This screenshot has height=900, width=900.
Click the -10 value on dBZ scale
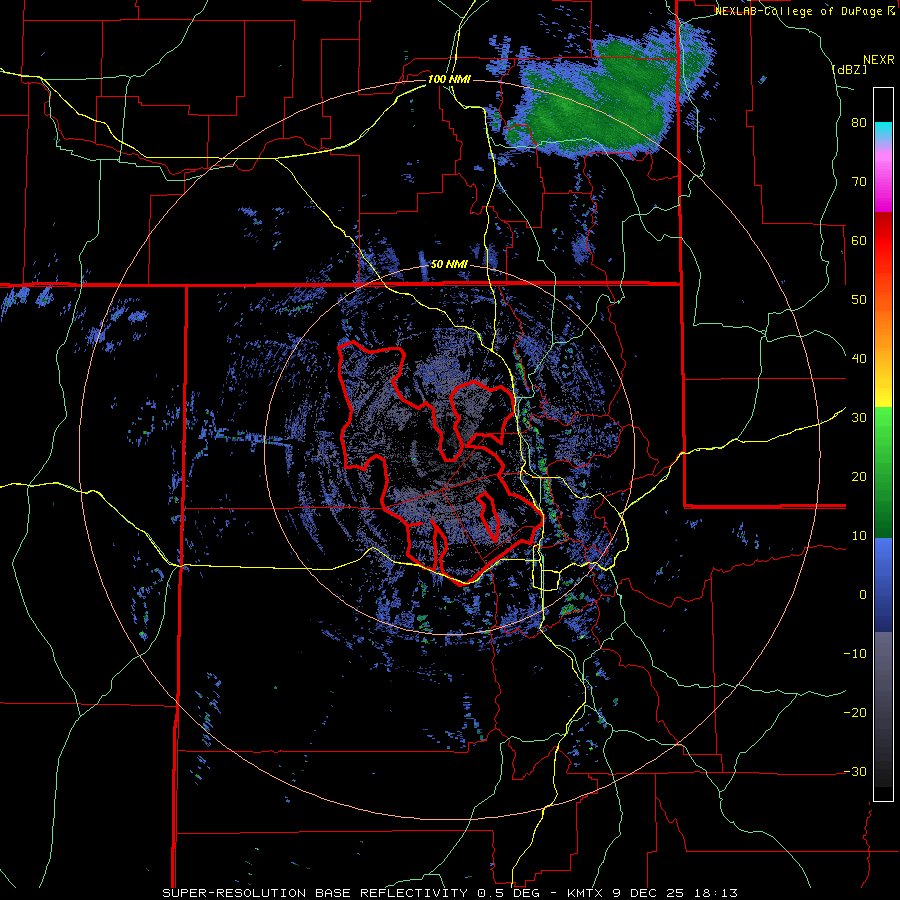(855, 654)
